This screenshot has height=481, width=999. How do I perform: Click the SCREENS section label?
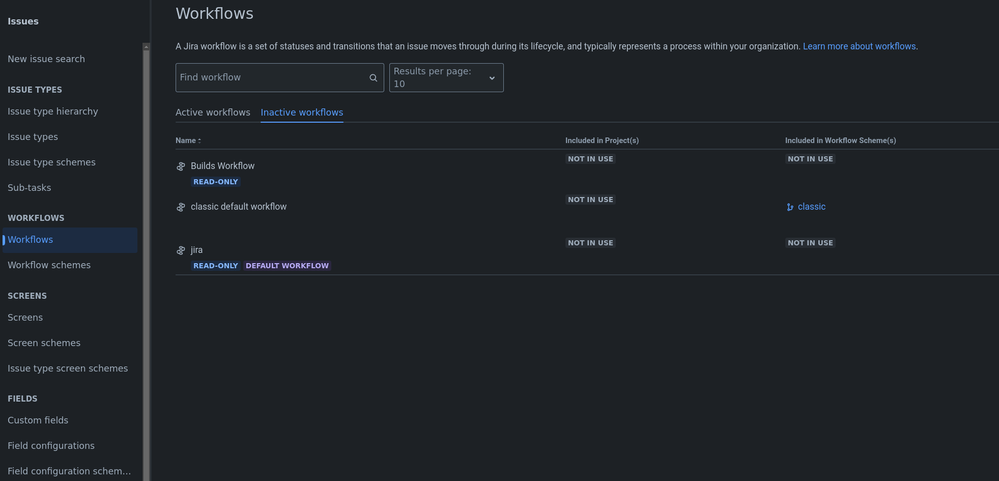point(27,296)
